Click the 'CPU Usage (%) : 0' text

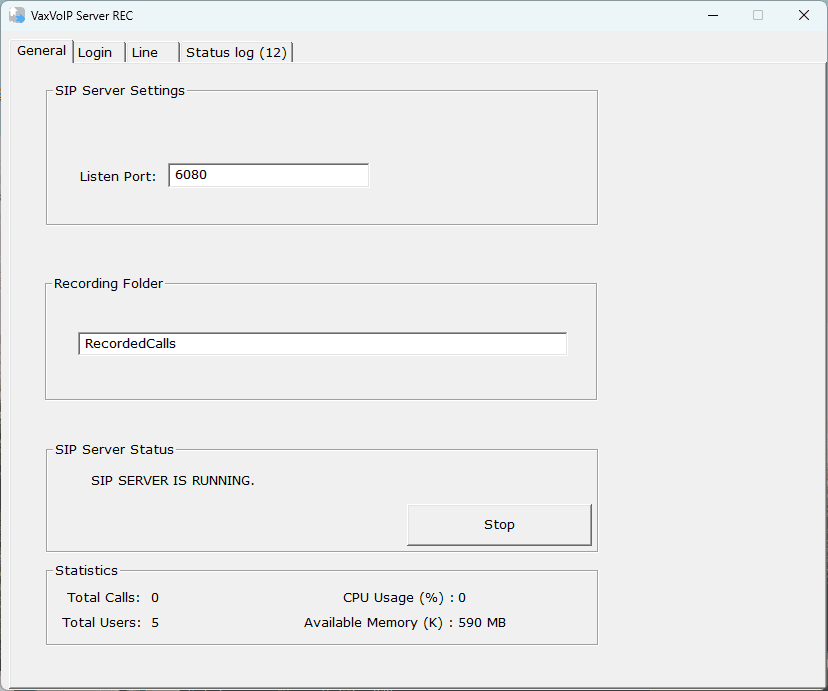click(x=404, y=598)
